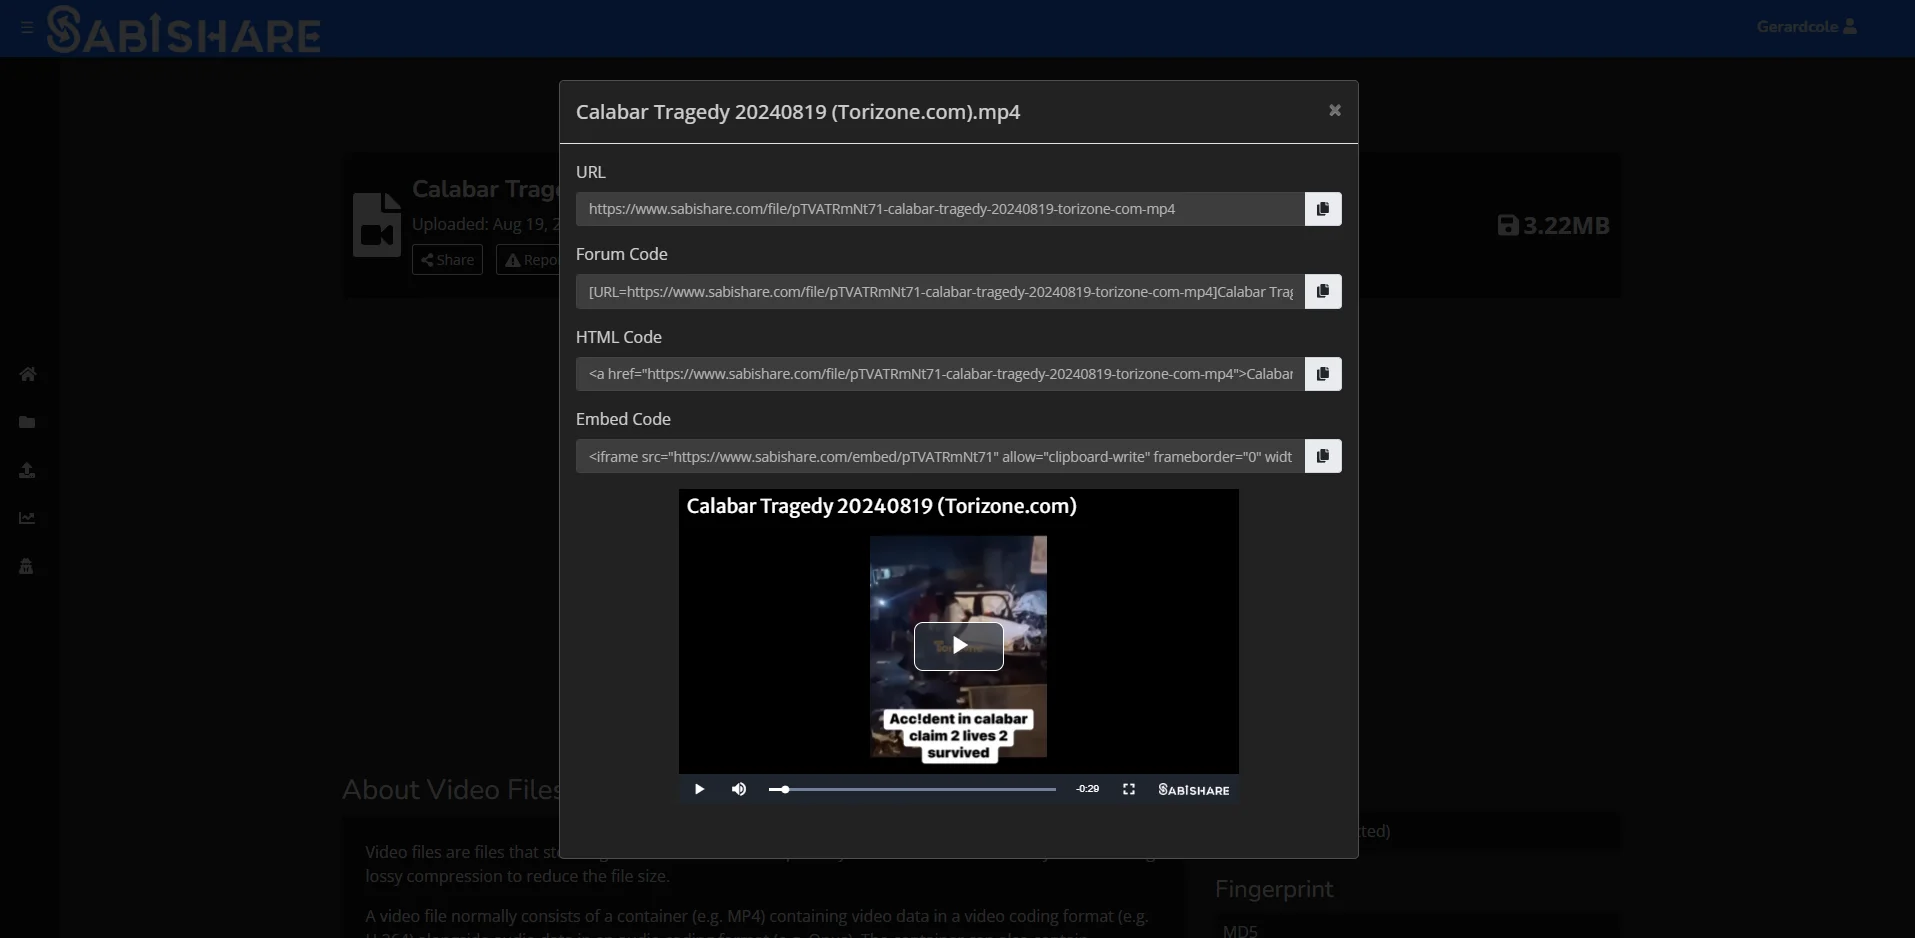
Task: Click the Sabishare logo in the header
Action: (x=183, y=30)
